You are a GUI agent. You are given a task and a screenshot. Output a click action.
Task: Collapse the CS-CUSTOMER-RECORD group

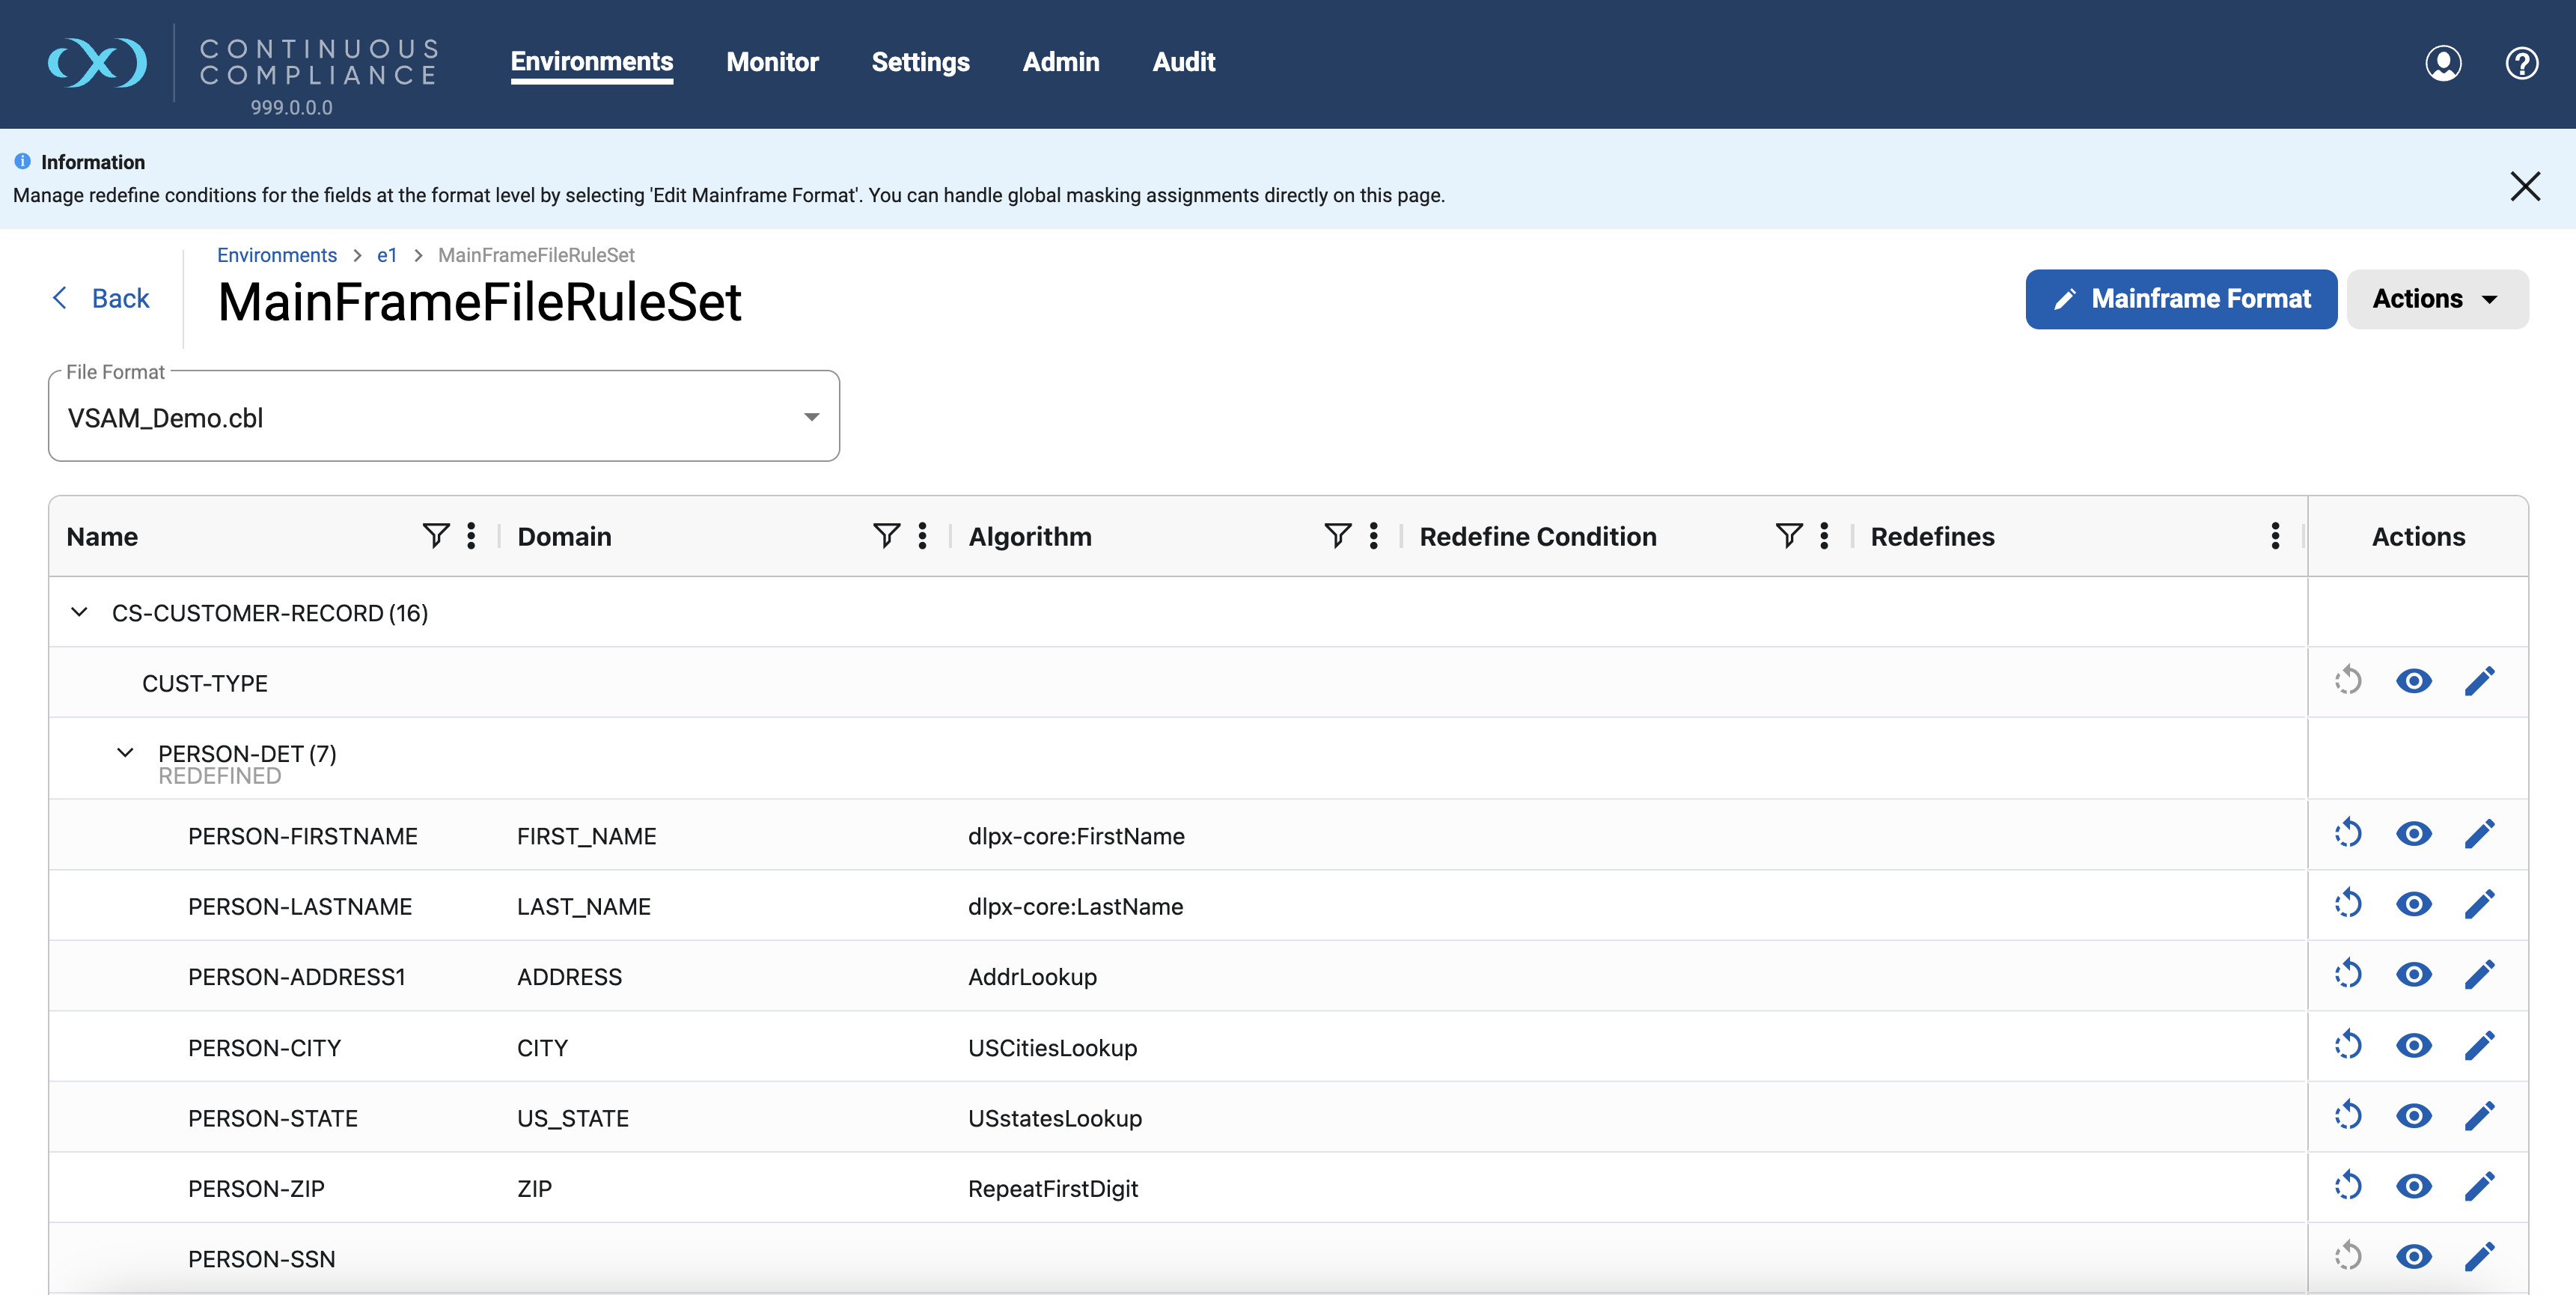coord(80,612)
